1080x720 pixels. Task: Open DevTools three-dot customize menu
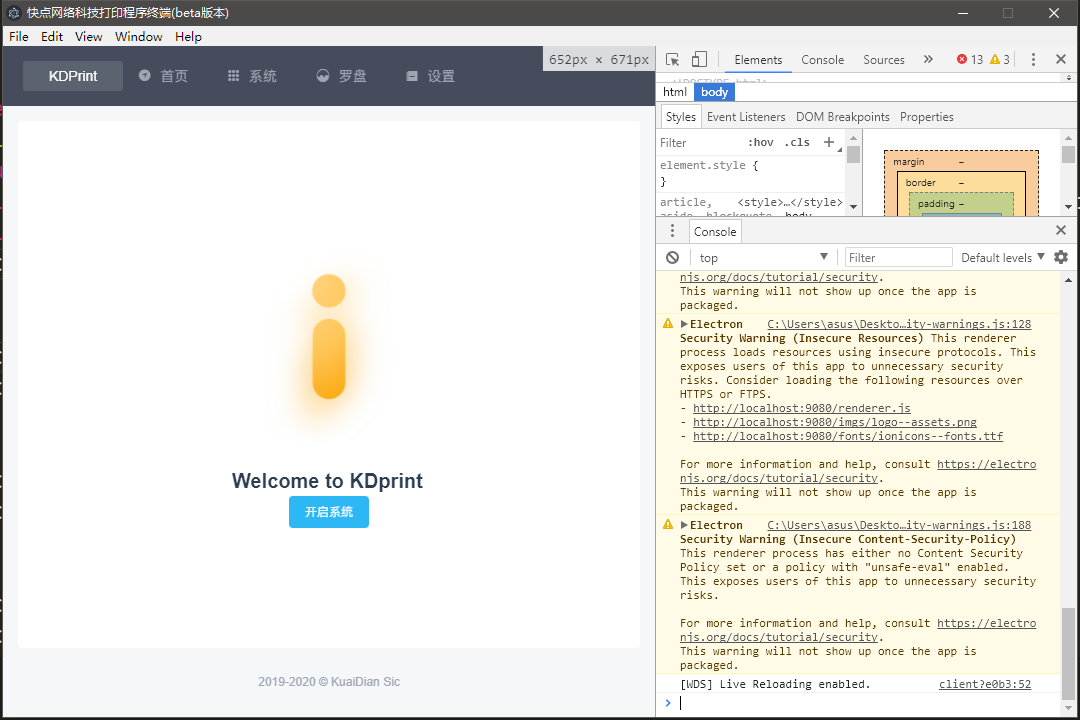pos(1032,59)
